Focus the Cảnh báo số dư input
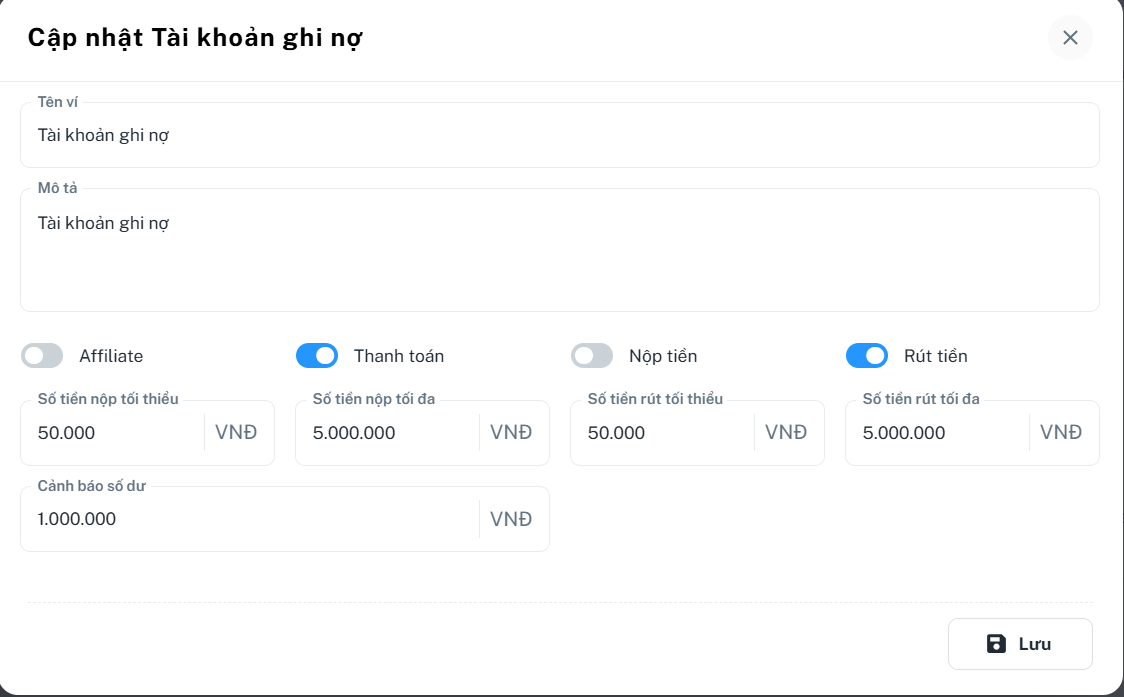1124x697 pixels. coord(250,519)
